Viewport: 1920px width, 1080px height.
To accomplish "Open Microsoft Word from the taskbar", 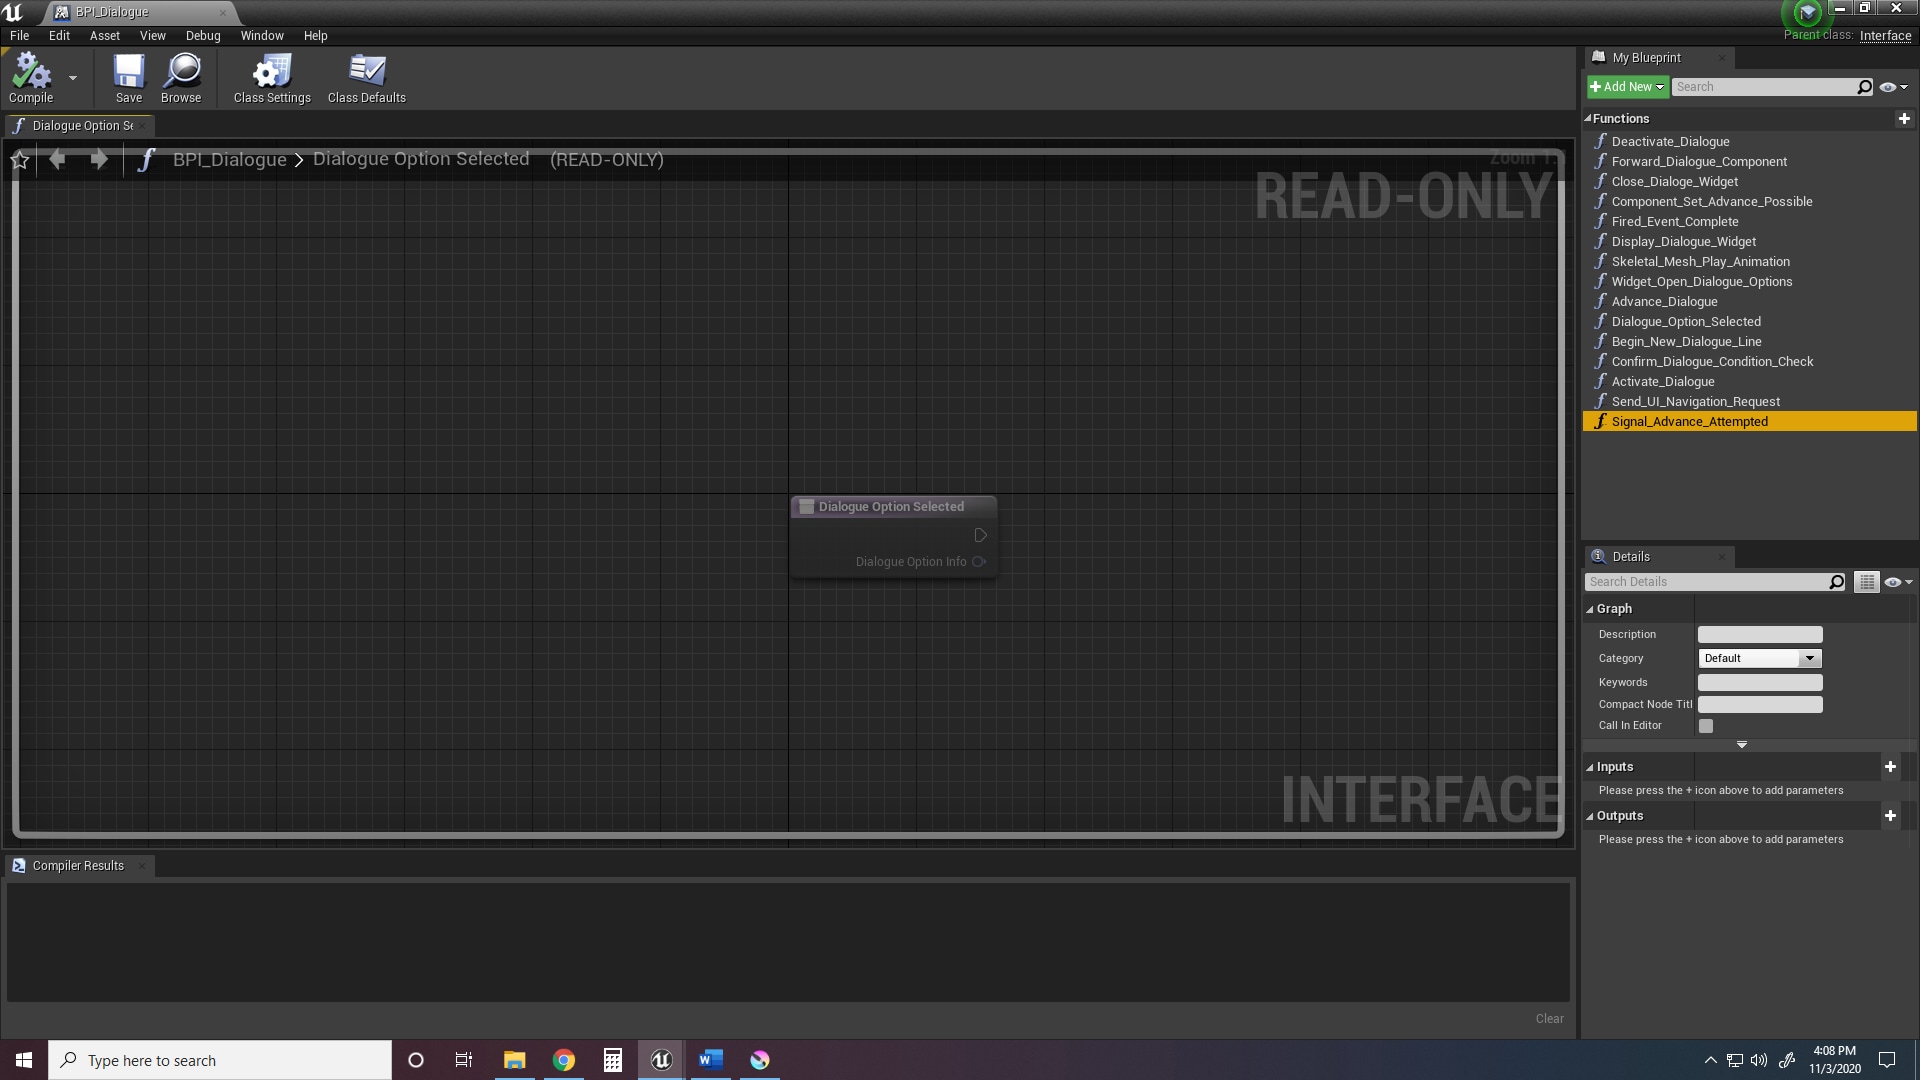I will (711, 1059).
